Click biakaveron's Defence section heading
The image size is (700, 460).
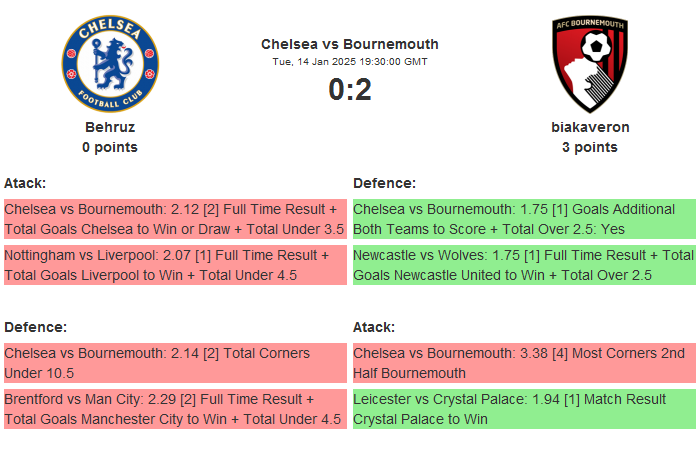tap(385, 183)
